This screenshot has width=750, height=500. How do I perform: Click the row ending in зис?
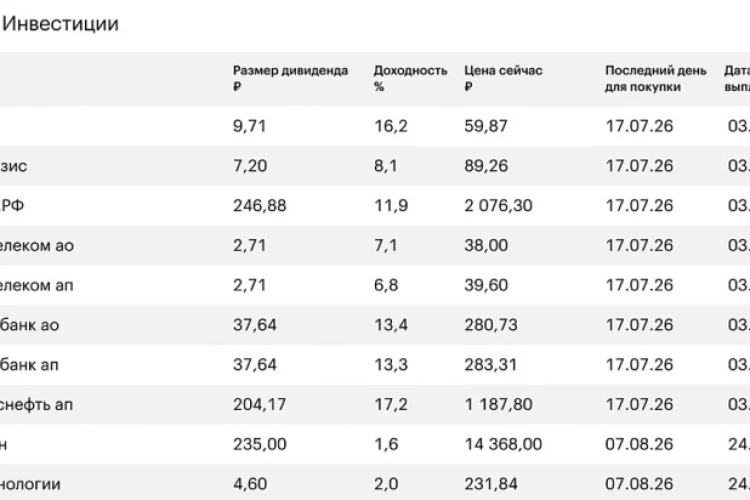[x=375, y=166]
